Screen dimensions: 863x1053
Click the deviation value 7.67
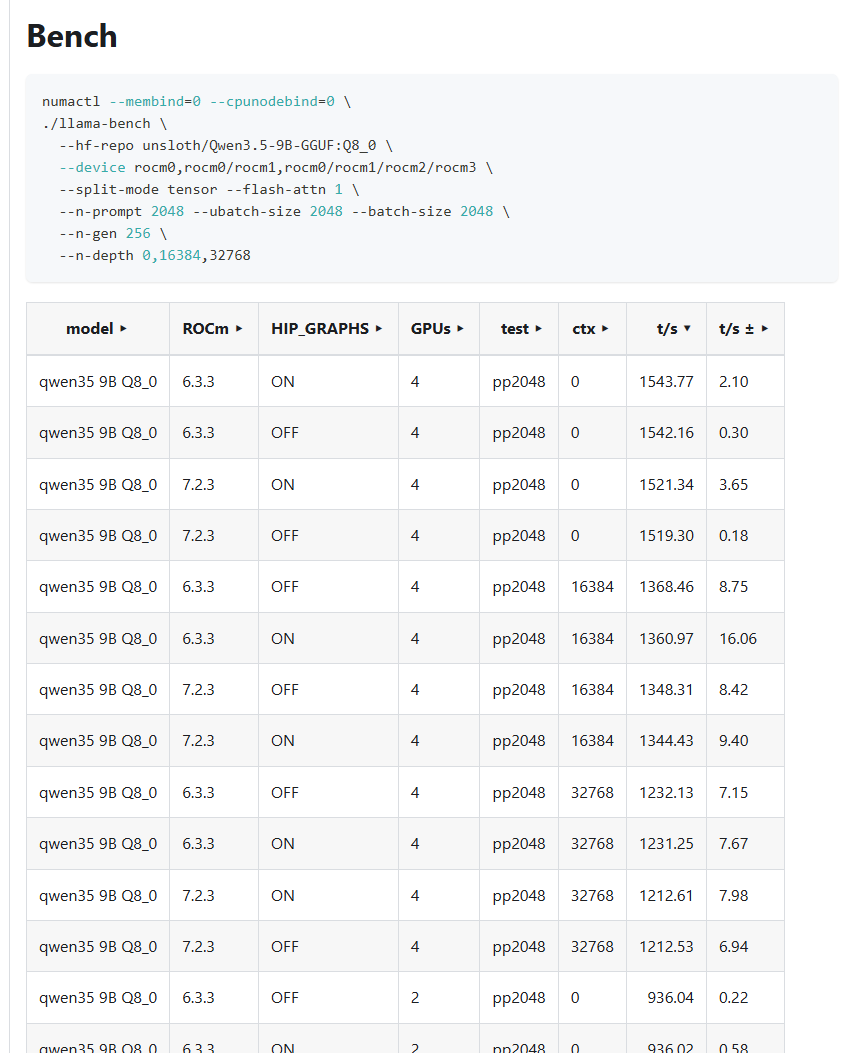click(x=733, y=843)
